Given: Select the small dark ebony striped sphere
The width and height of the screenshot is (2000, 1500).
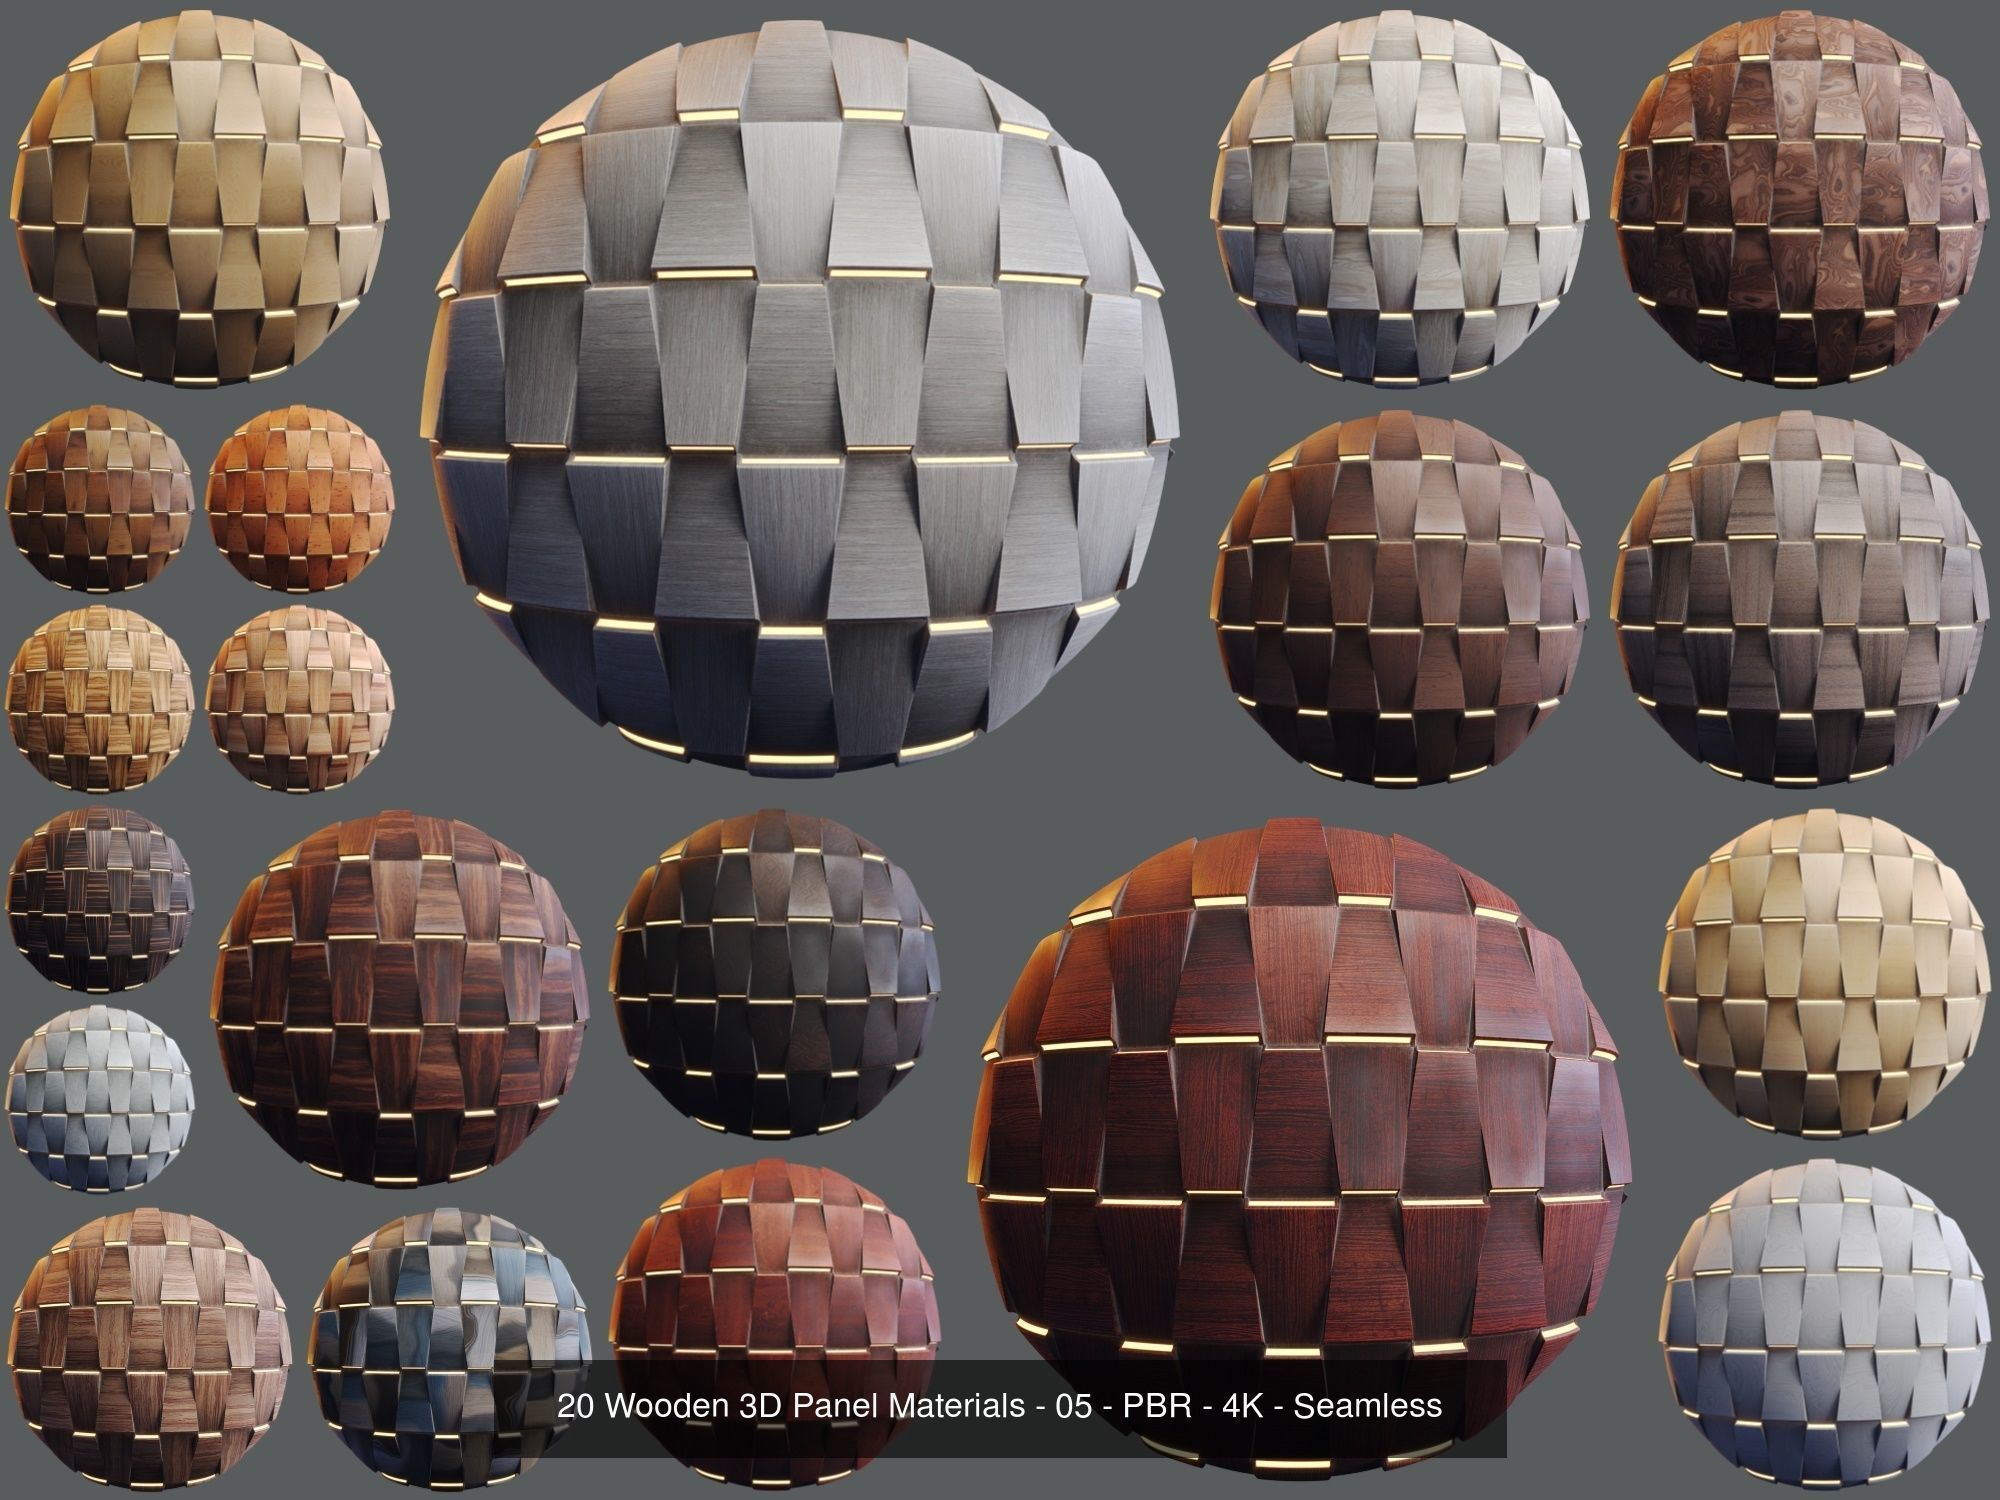Looking at the screenshot, I should tap(102, 900).
